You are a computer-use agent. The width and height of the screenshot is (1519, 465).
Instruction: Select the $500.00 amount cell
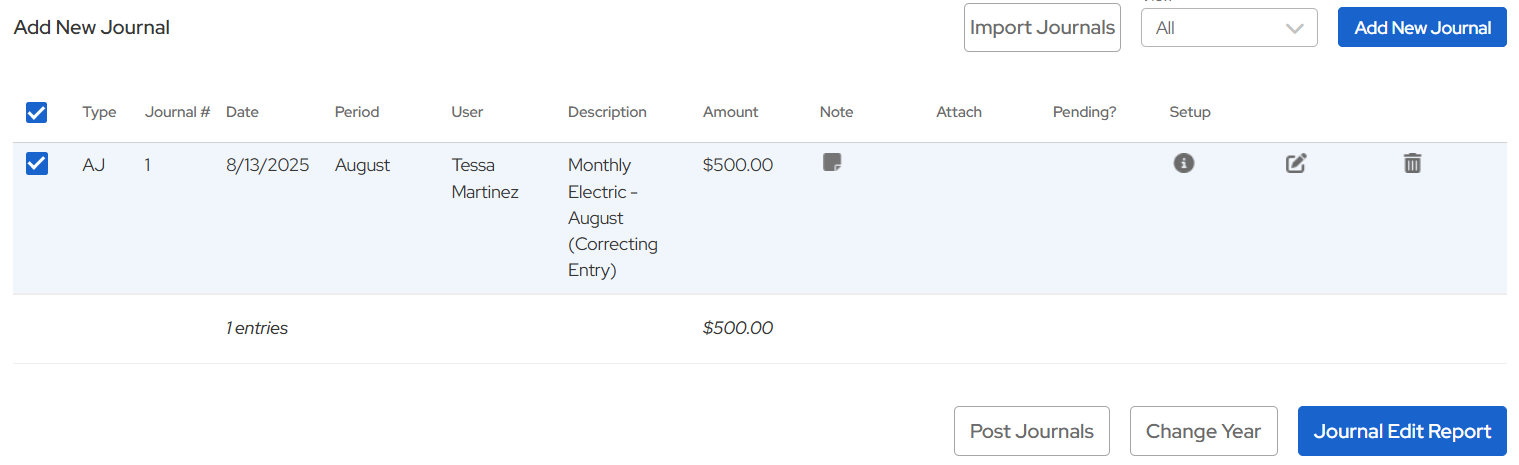[738, 165]
